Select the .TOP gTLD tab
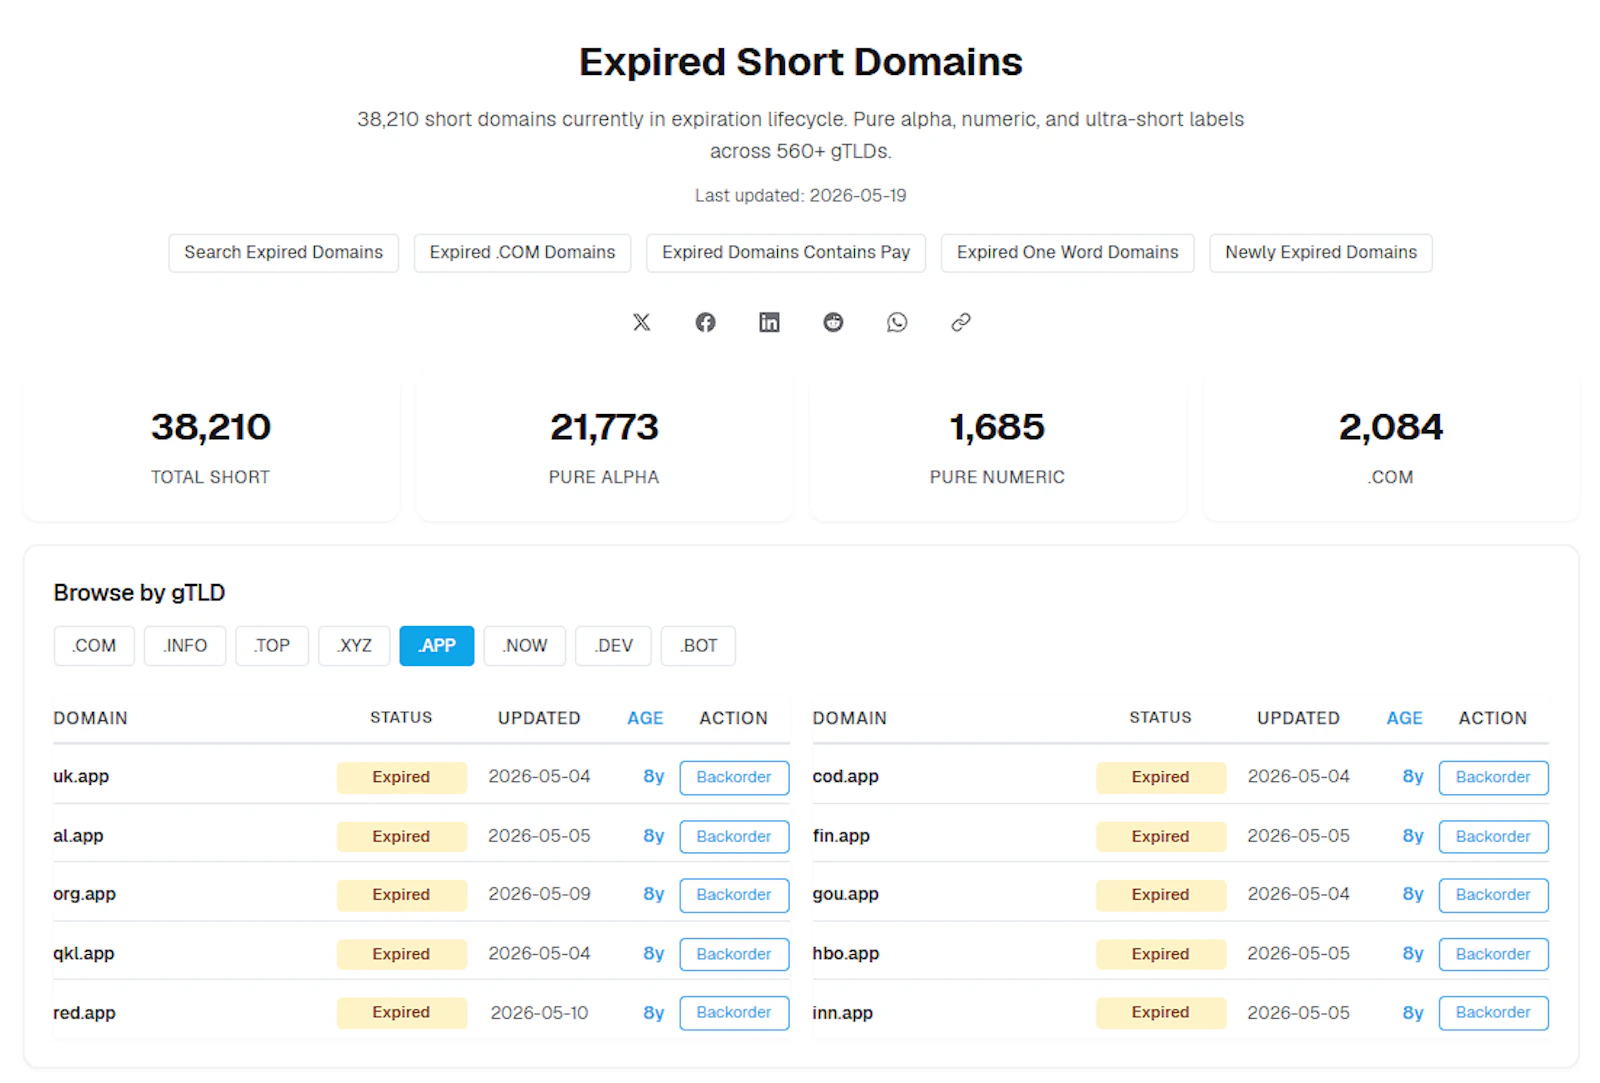The width and height of the screenshot is (1600, 1083). (272, 646)
